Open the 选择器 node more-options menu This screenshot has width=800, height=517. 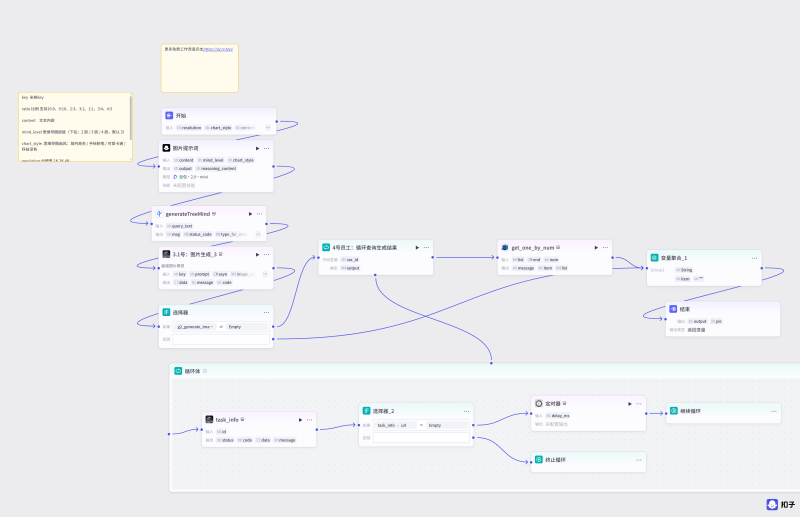266,312
